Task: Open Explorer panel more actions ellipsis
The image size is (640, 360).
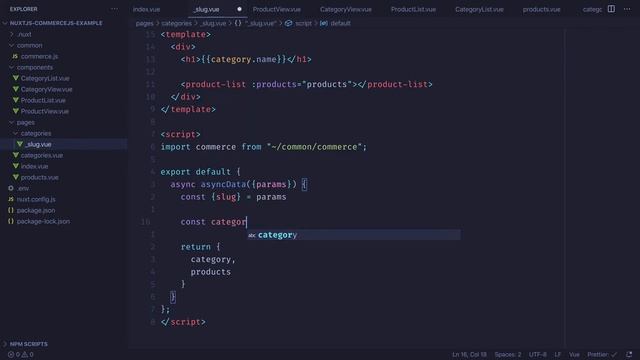Action: coord(114,9)
